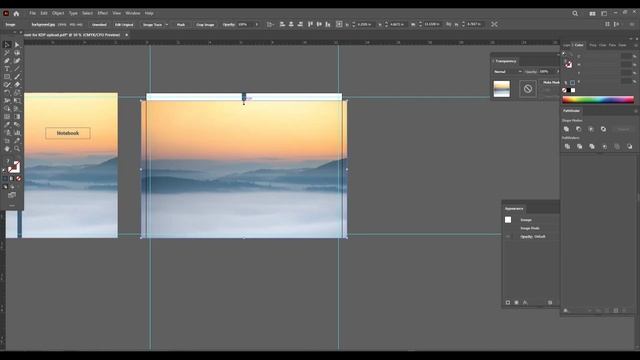Image resolution: width=640 pixels, height=360 pixels.
Task: Click Trim pathfinder icon
Action: click(580, 147)
